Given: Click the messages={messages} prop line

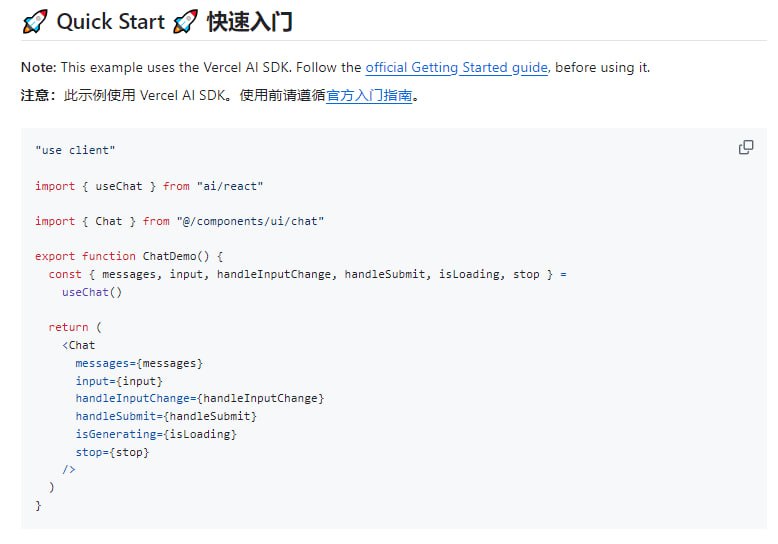Looking at the screenshot, I should click(x=139, y=363).
